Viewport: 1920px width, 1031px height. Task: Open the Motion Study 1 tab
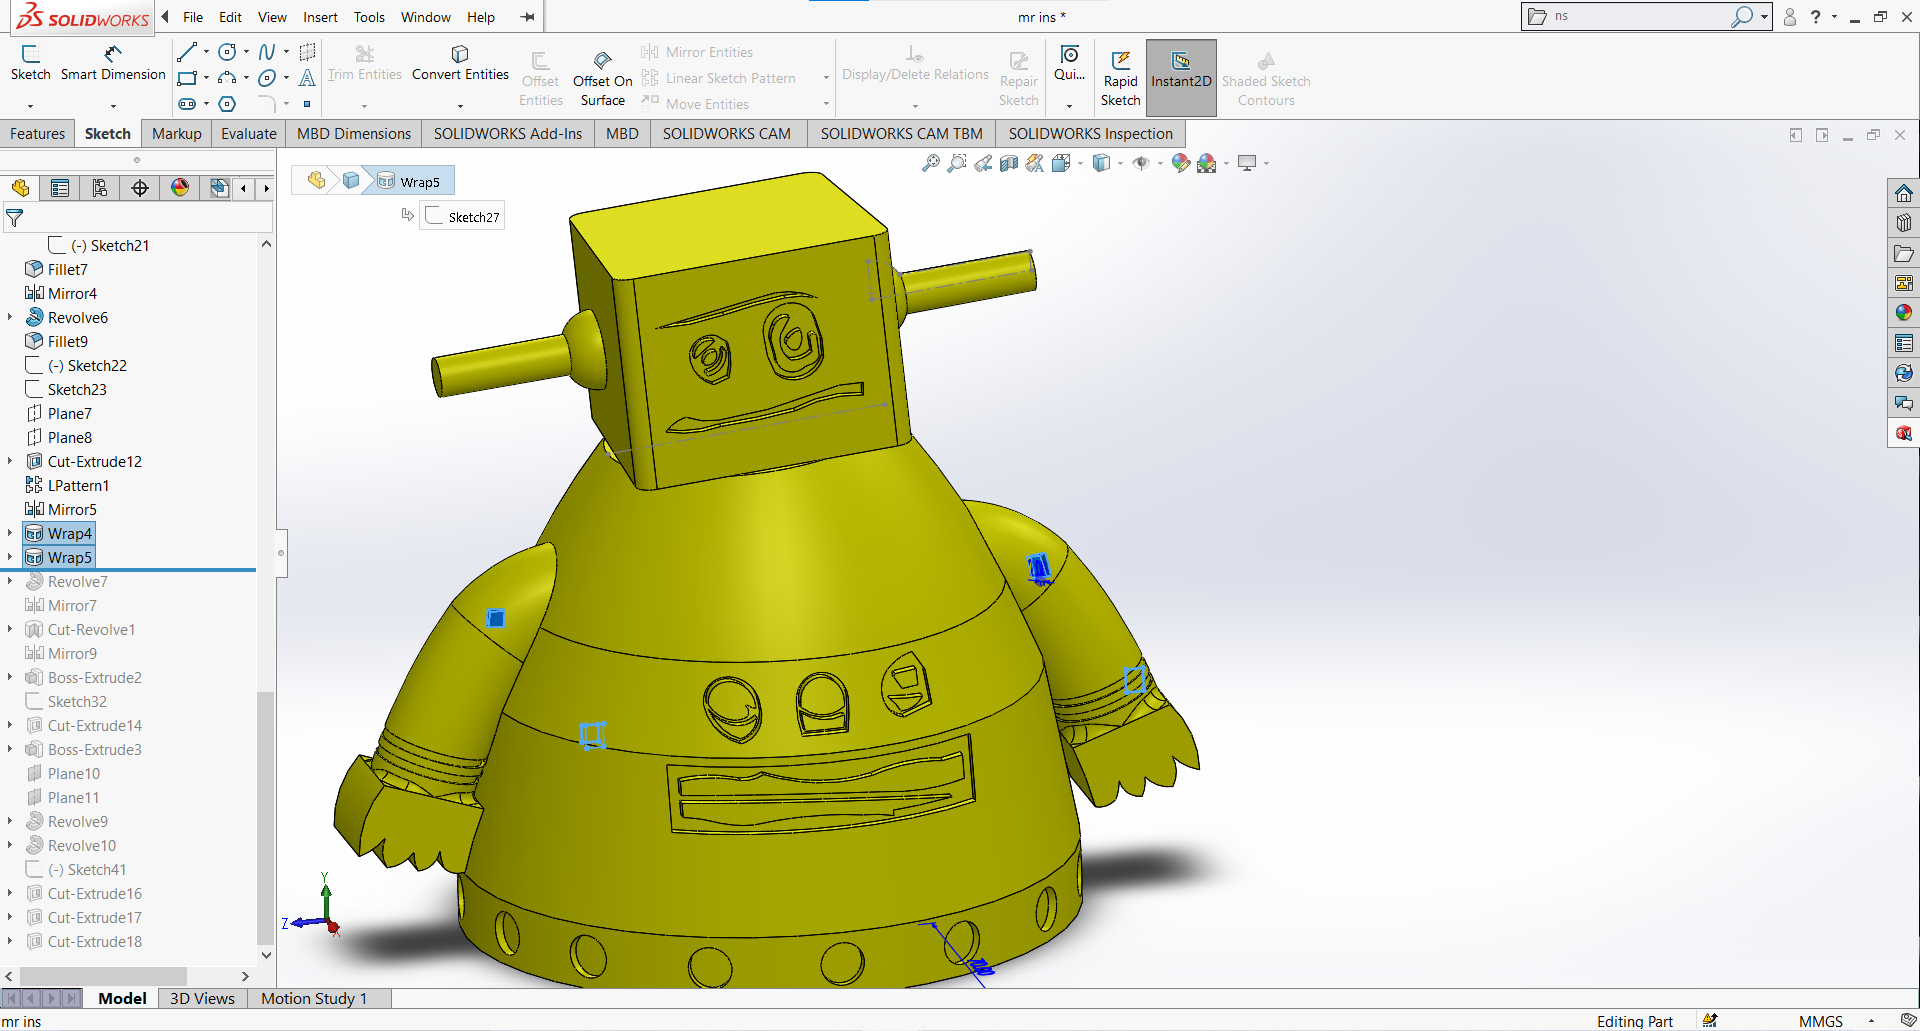coord(314,998)
